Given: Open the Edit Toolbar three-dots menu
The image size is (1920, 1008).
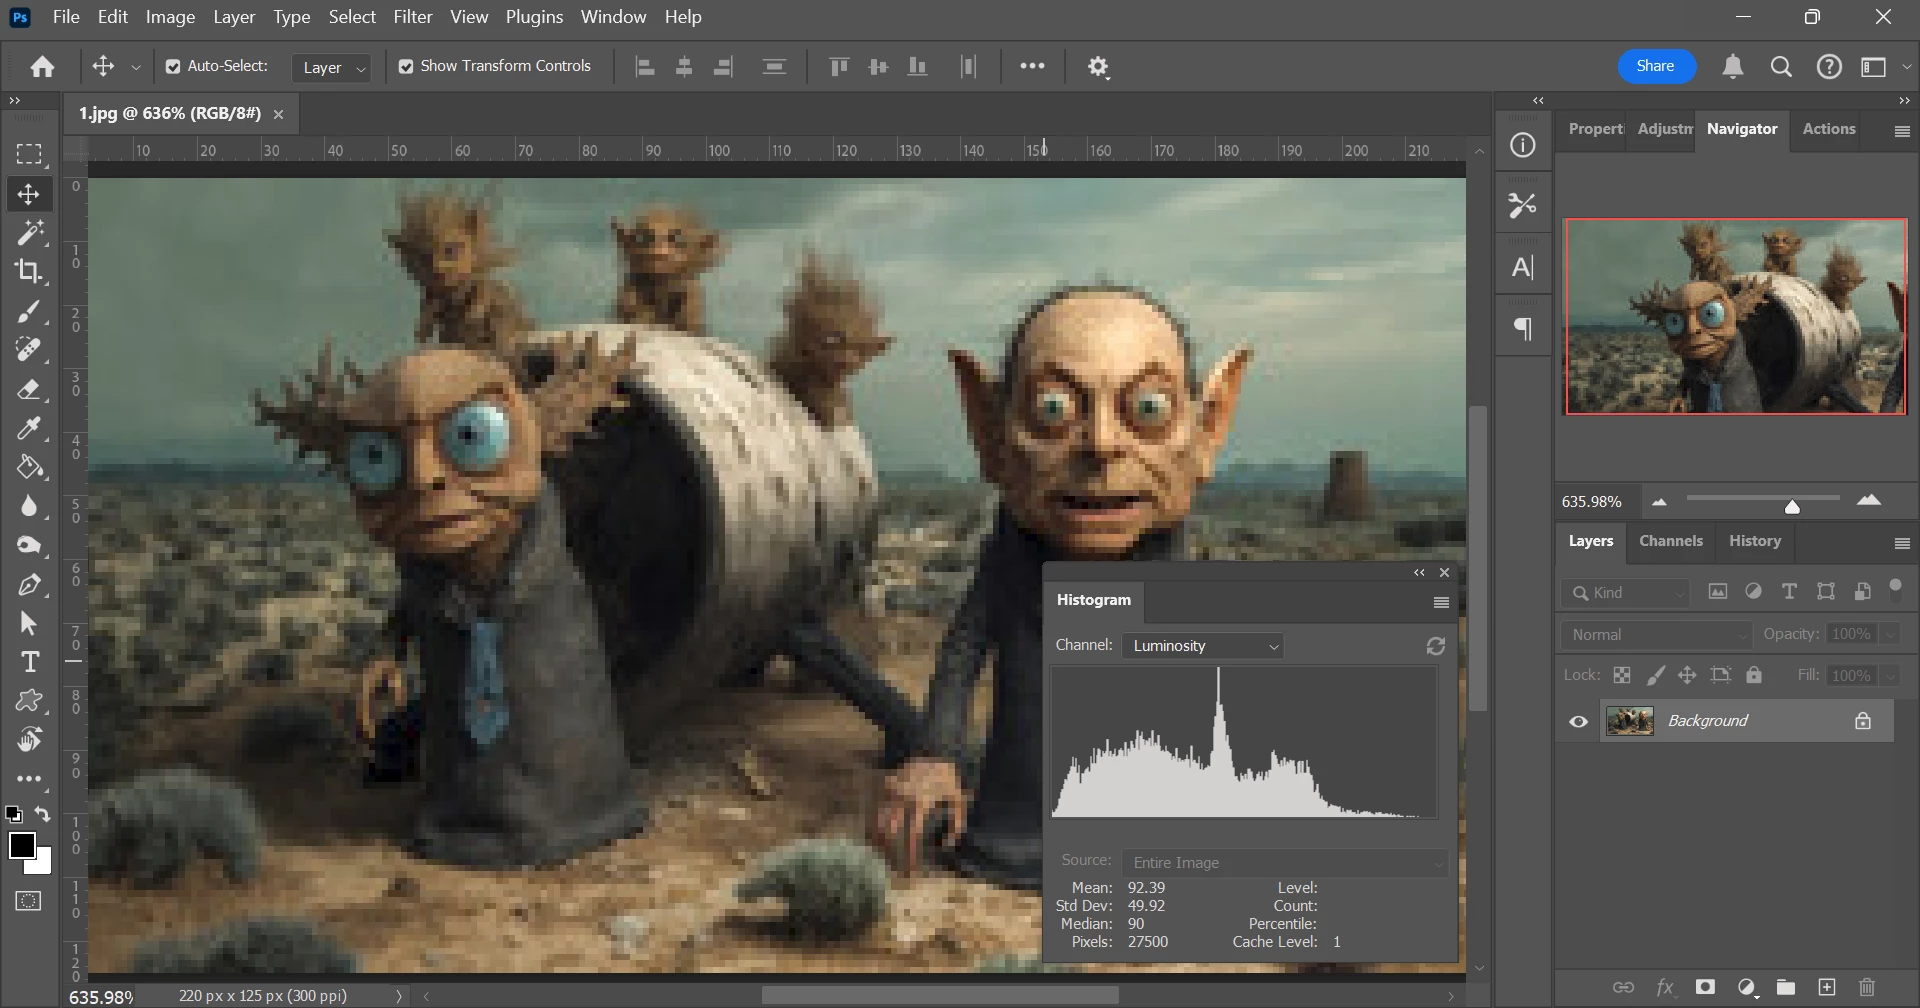Looking at the screenshot, I should click(29, 779).
